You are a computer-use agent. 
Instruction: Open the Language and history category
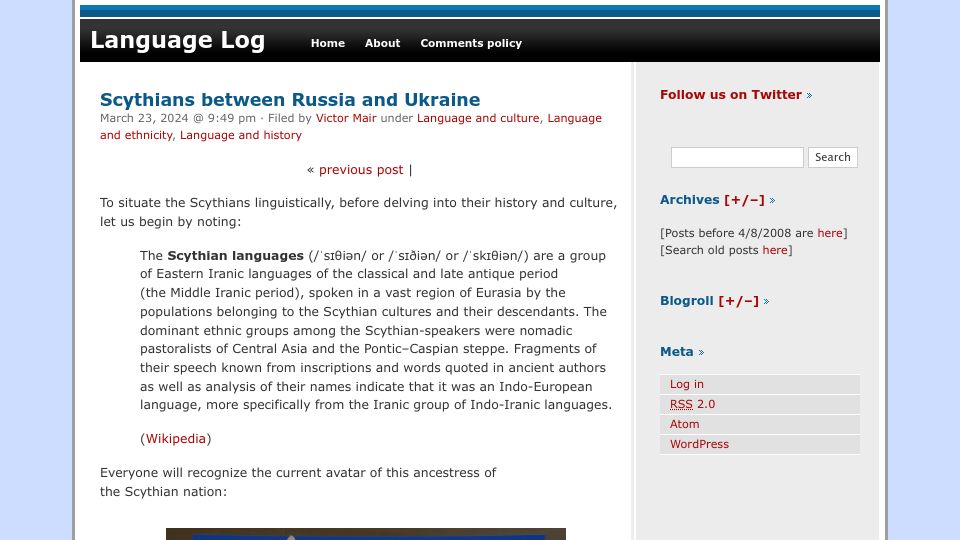coord(241,135)
